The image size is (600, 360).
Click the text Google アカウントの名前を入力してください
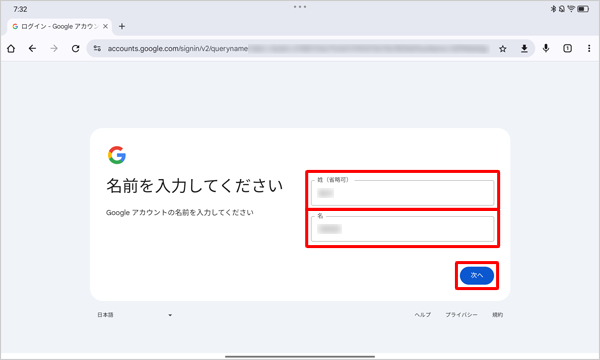[179, 212]
